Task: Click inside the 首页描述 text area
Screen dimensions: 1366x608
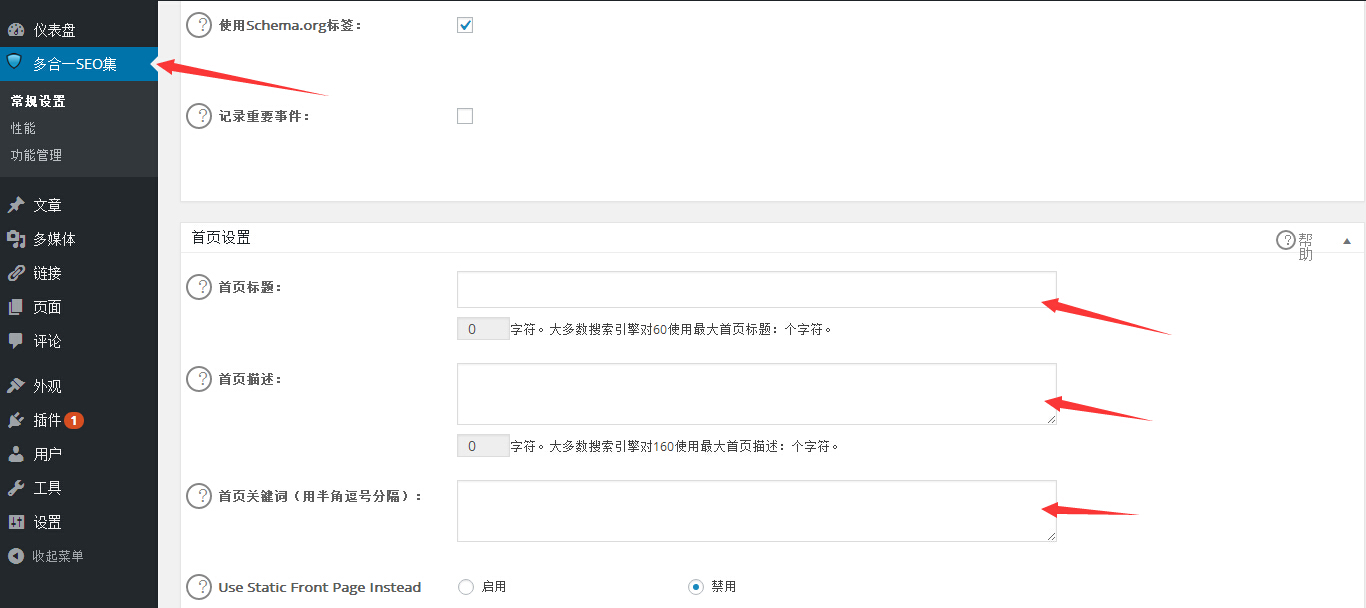Action: point(755,393)
